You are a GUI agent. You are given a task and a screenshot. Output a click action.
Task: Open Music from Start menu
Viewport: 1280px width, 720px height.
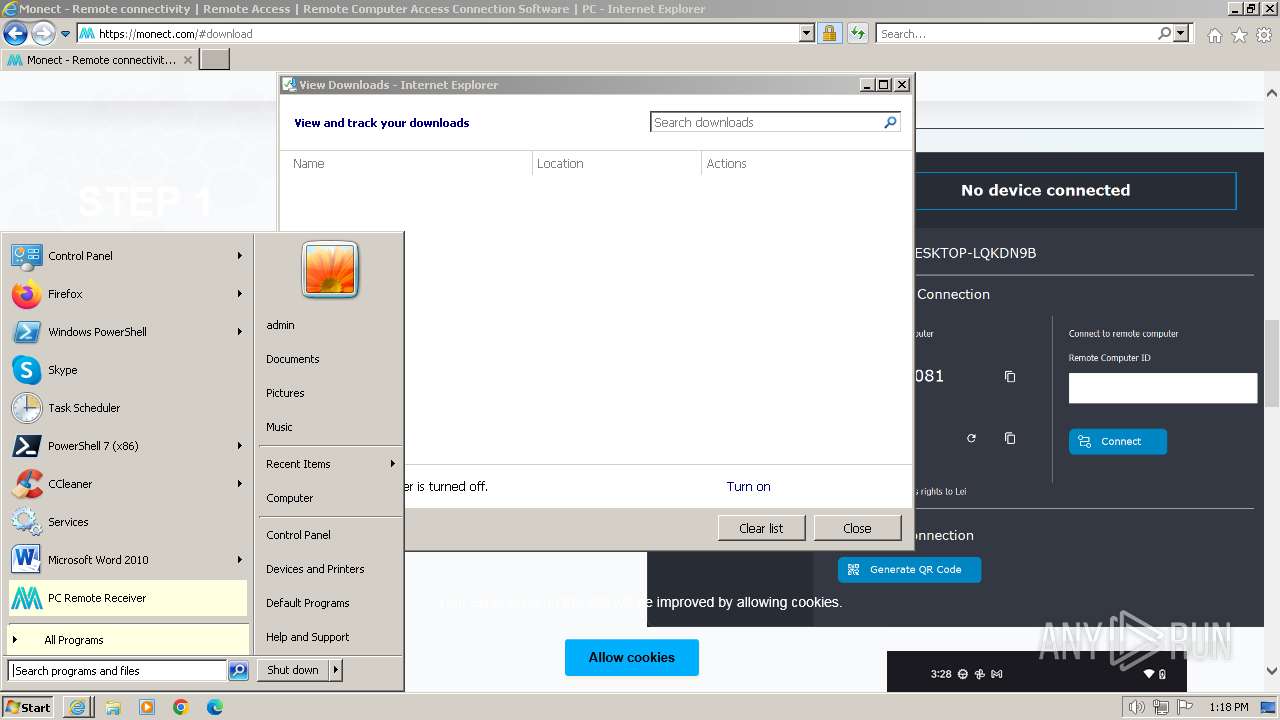[x=279, y=427]
